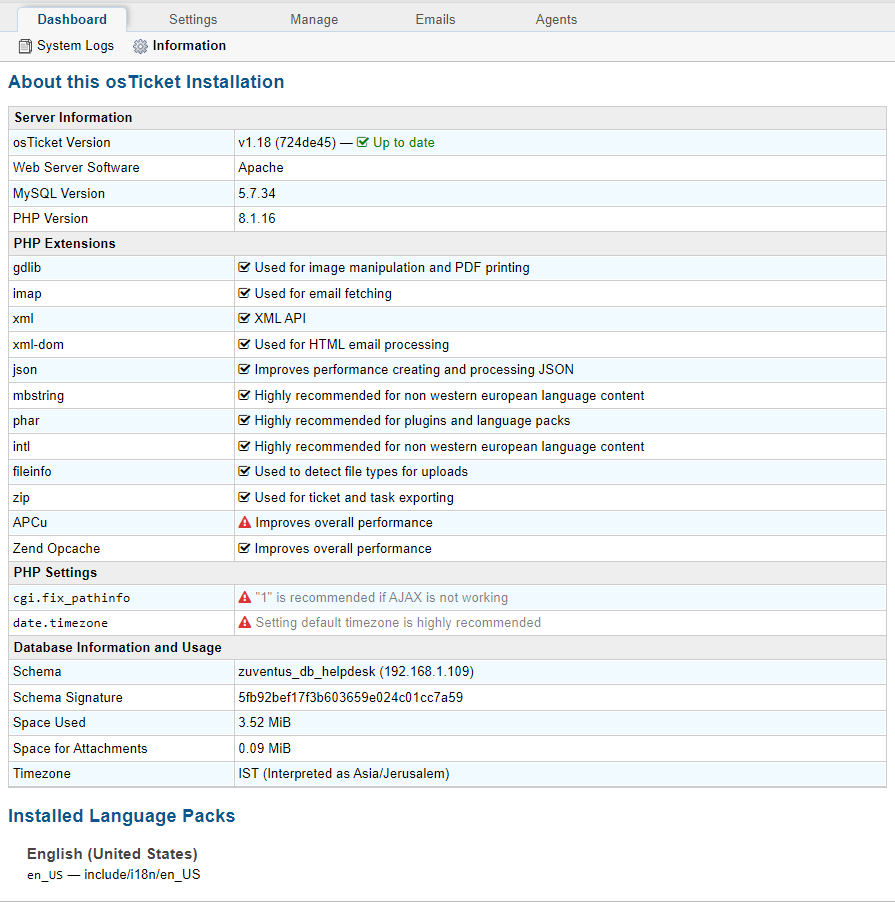This screenshot has height=902, width=895.
Task: Click the gdlib extension name
Action: tap(27, 267)
